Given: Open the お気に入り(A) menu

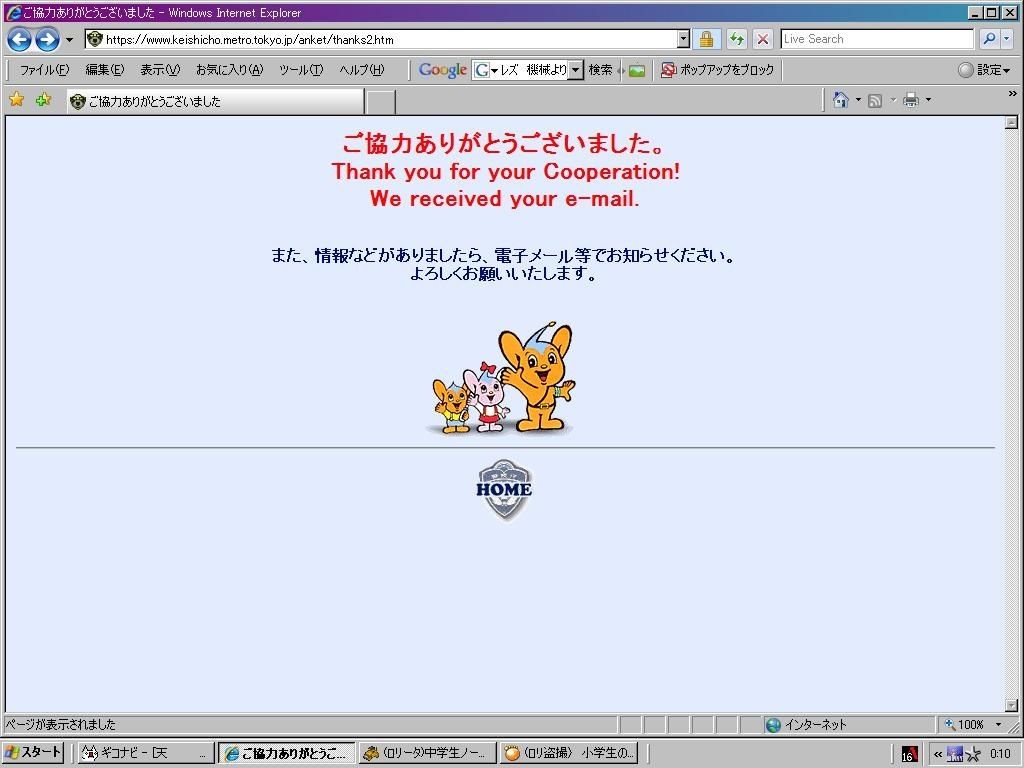Looking at the screenshot, I should tap(230, 70).
